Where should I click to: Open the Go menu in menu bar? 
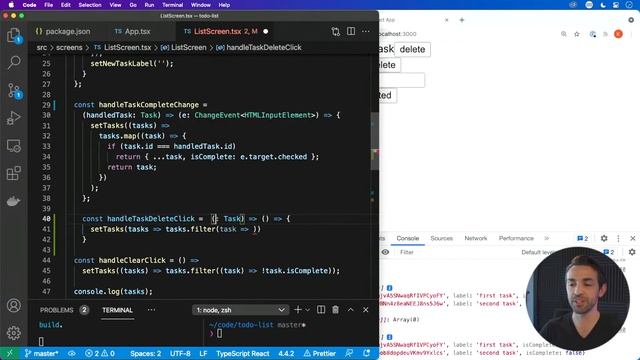[x=133, y=5]
